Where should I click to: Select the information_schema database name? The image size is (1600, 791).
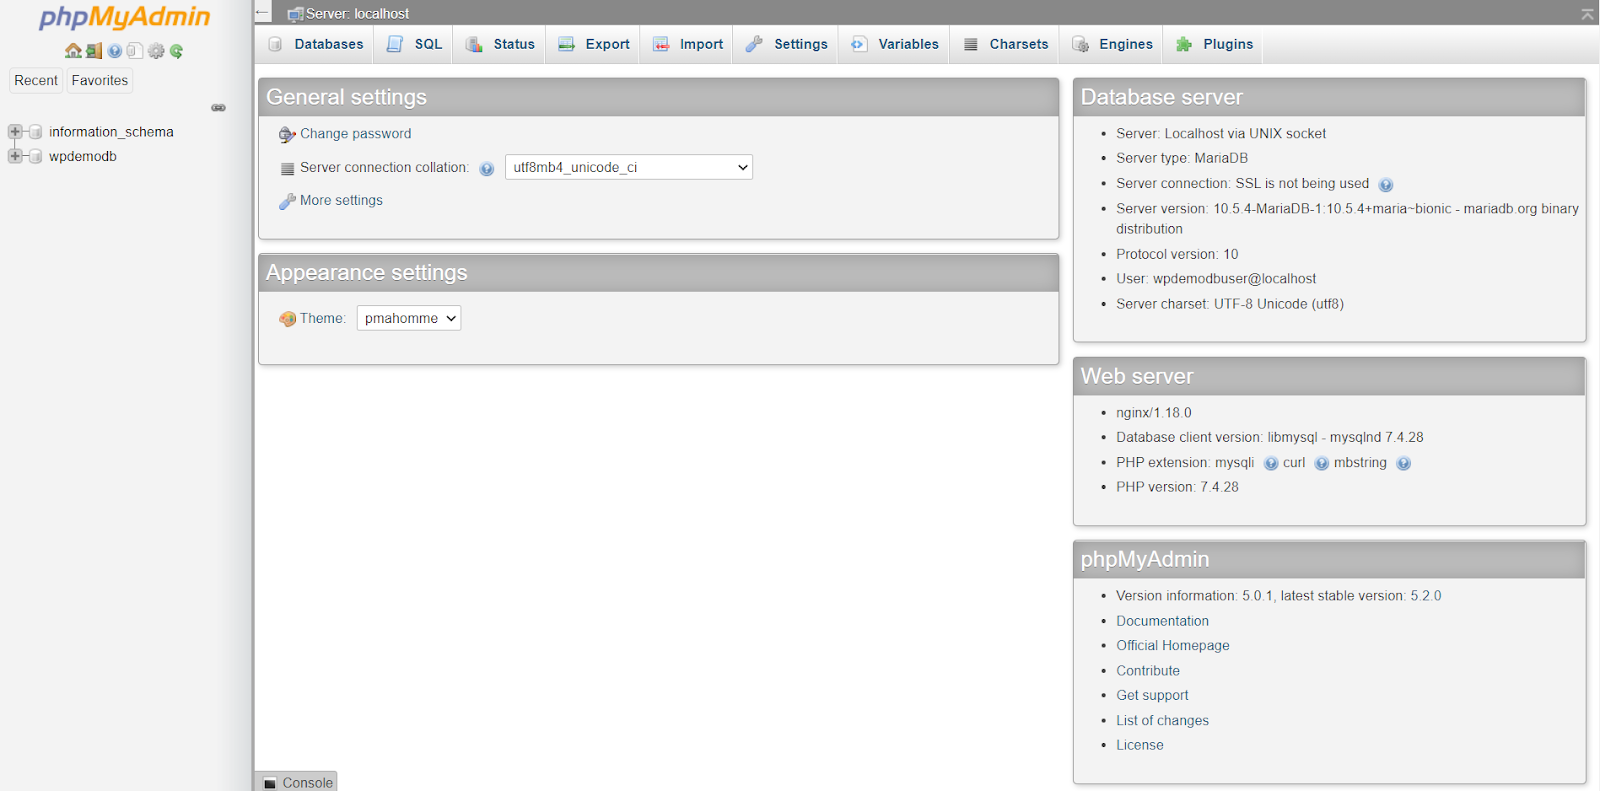(x=111, y=132)
